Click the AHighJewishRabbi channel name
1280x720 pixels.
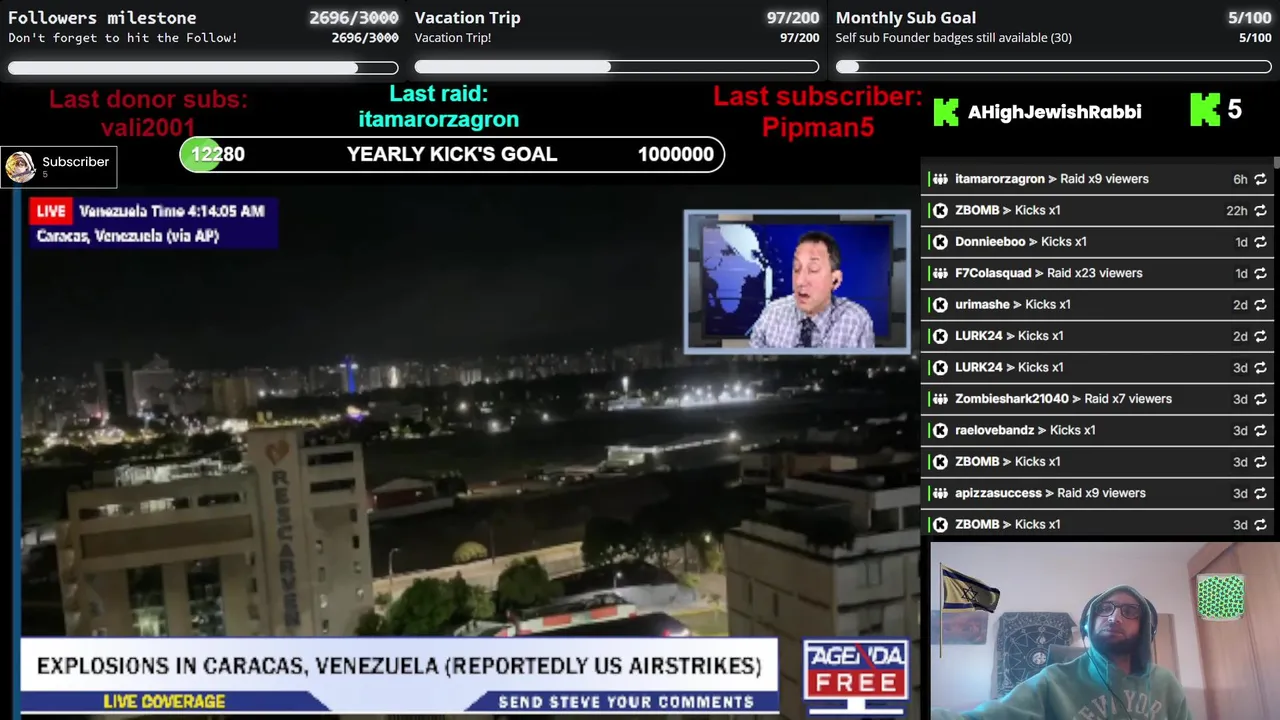pos(1054,112)
